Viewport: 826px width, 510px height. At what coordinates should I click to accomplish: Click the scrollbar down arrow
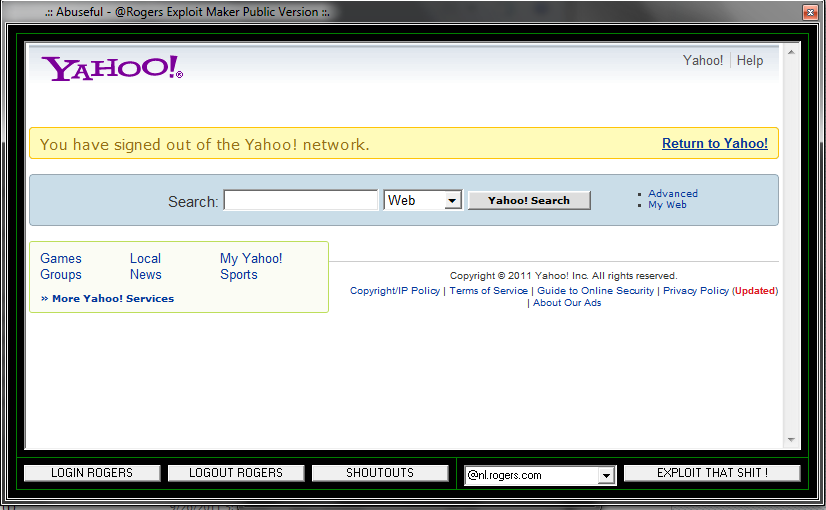pyautogui.click(x=791, y=439)
